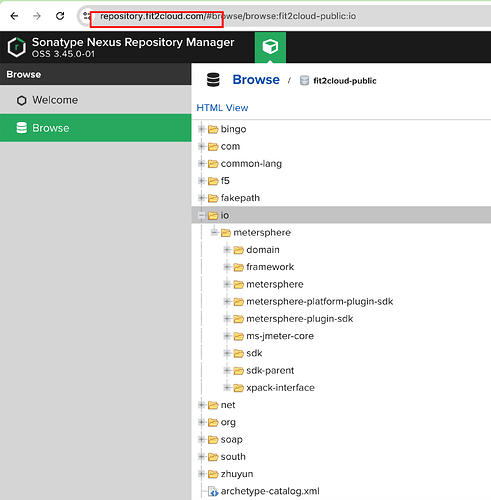
Task: Click the large database icon beside the Browse heading
Action: 213,80
